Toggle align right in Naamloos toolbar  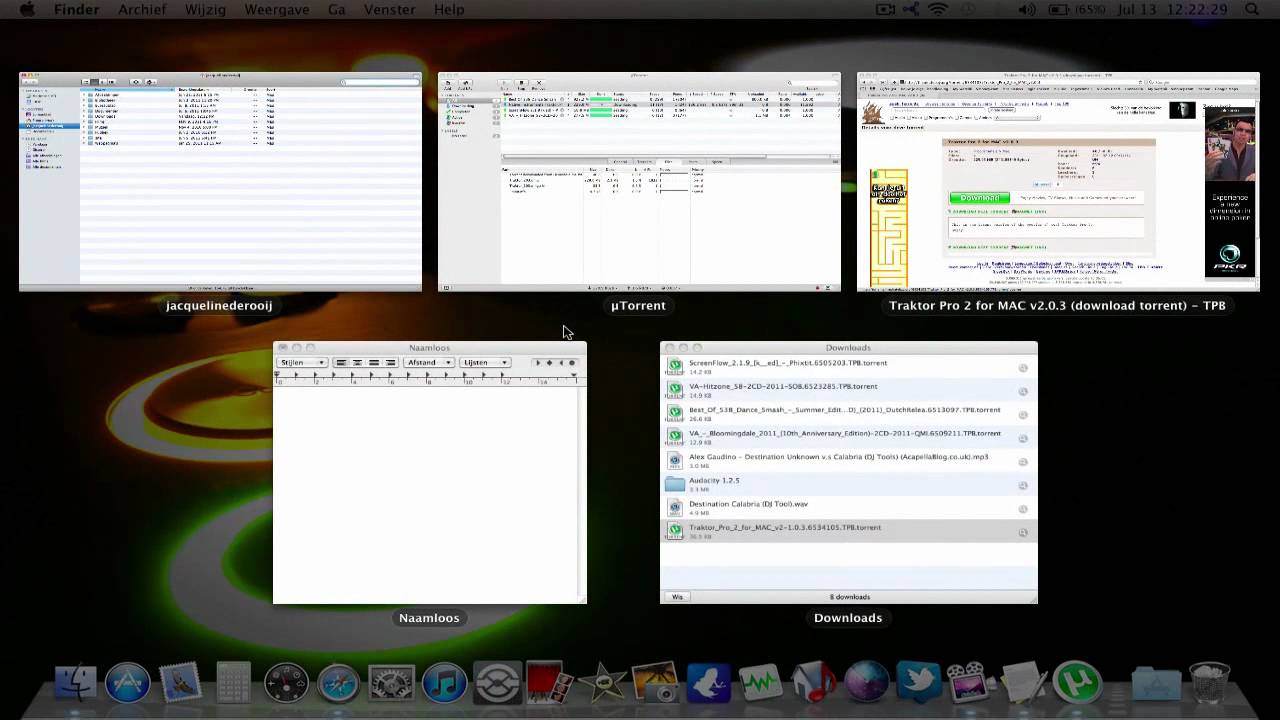coord(390,362)
